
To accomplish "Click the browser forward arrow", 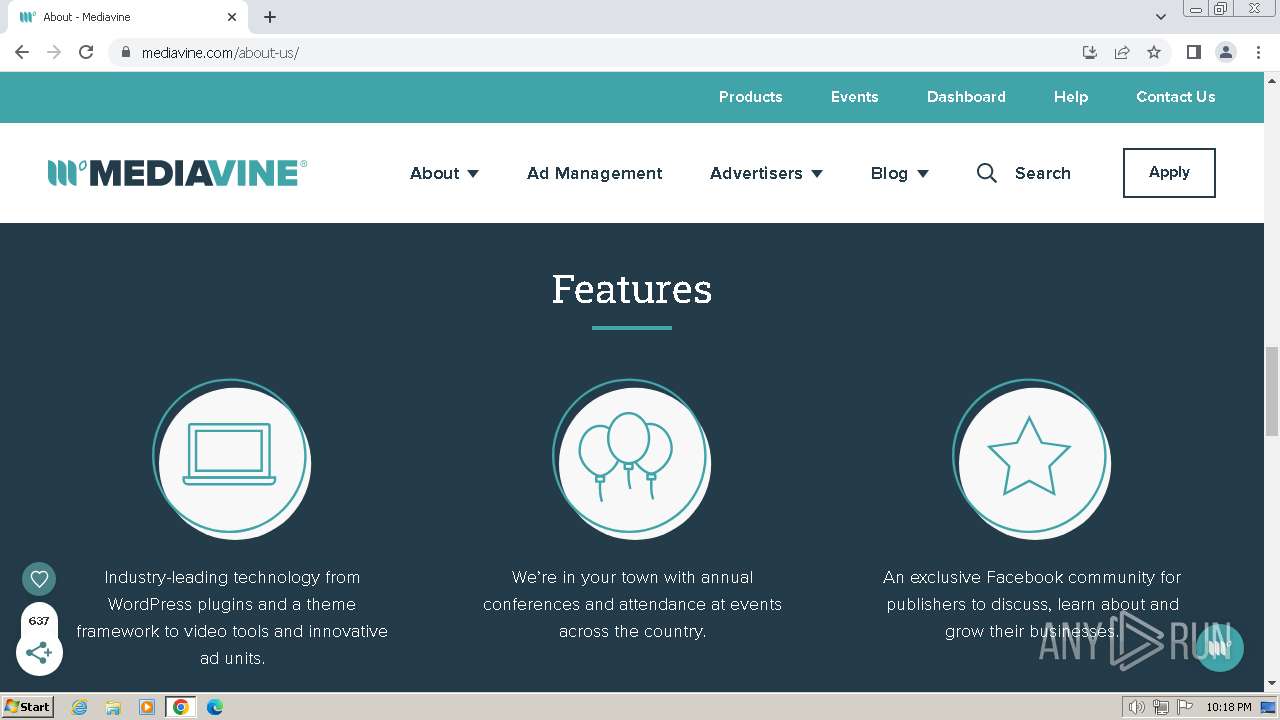I will click(54, 52).
